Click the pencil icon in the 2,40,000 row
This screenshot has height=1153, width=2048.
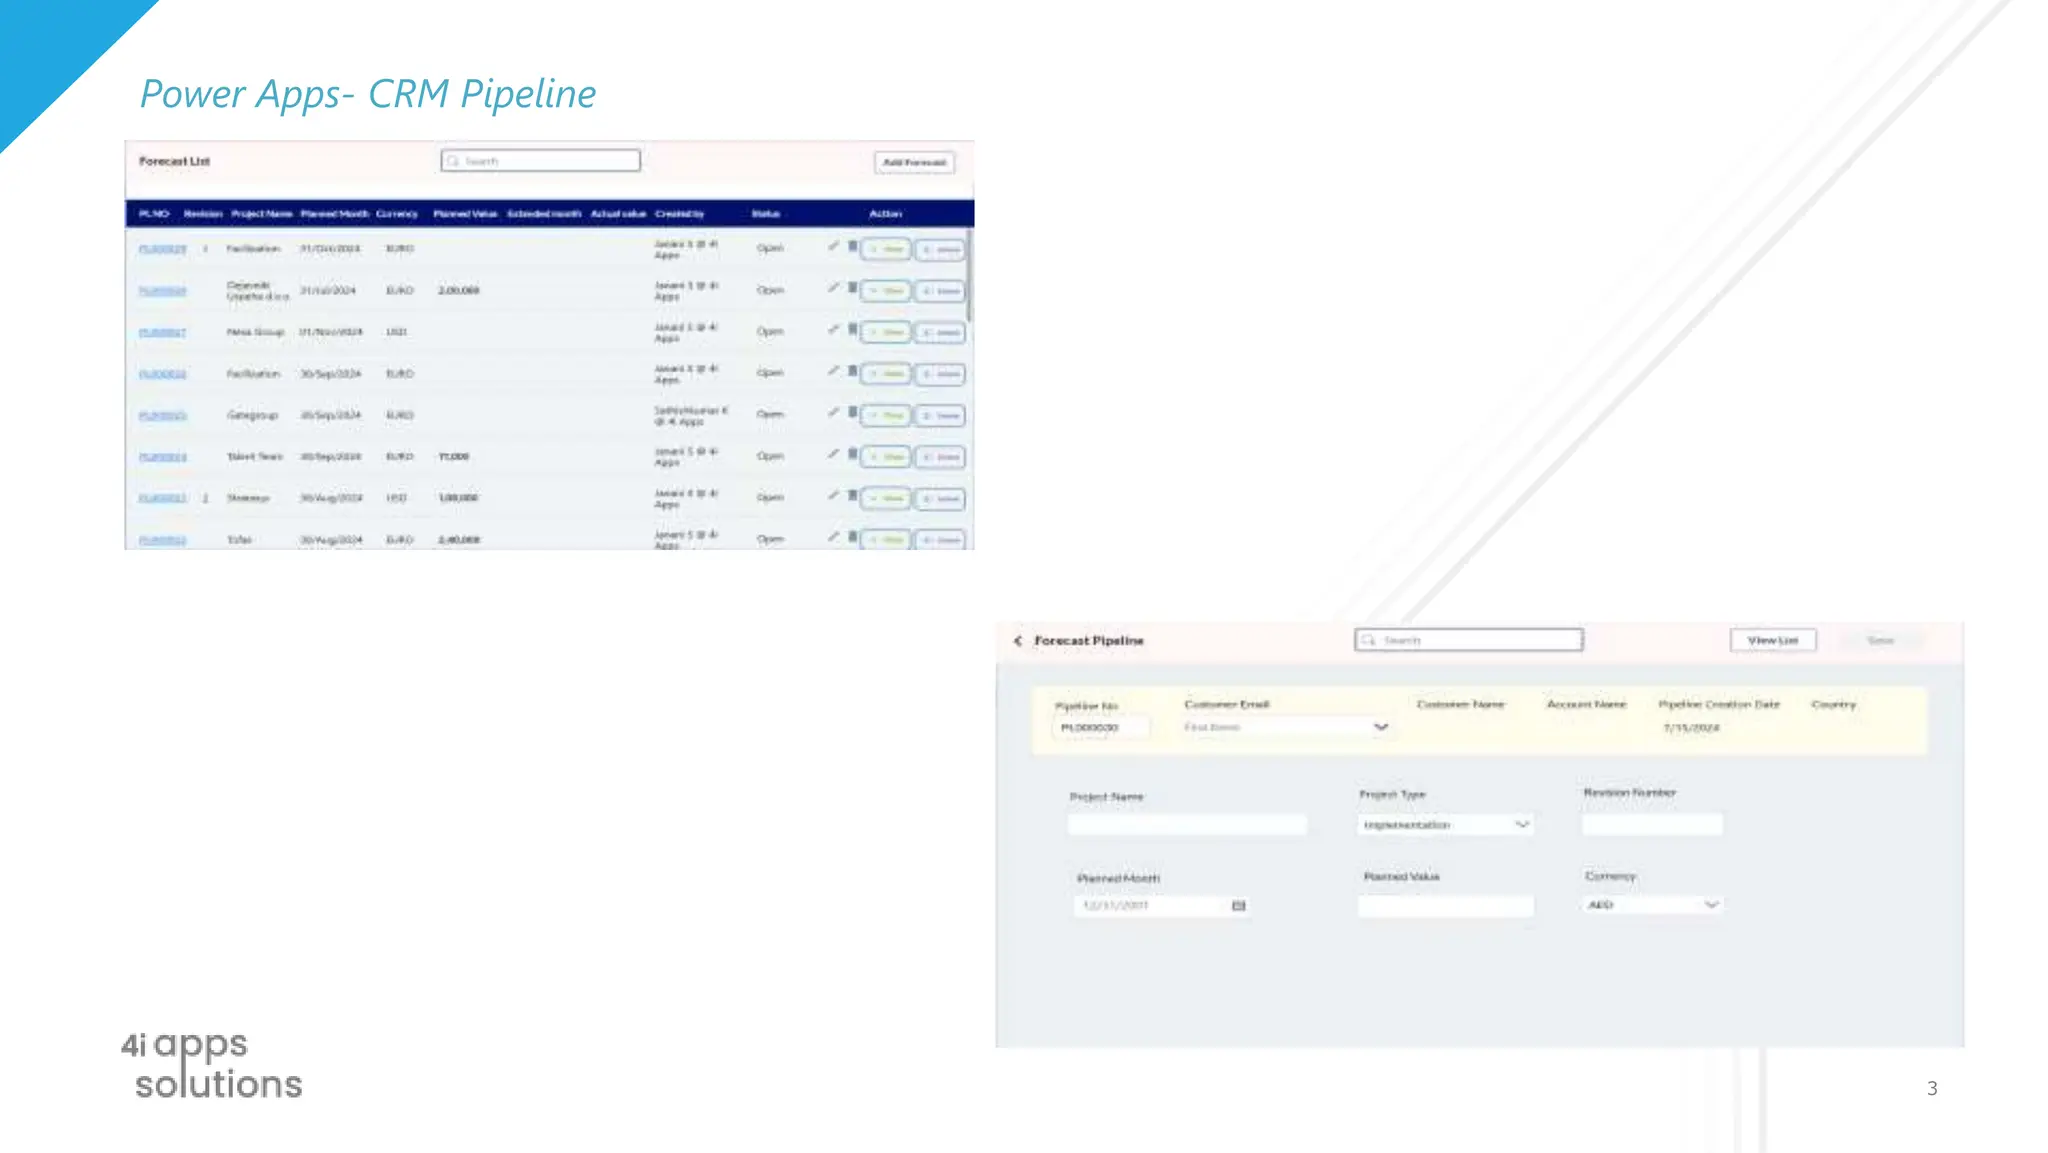[833, 537]
